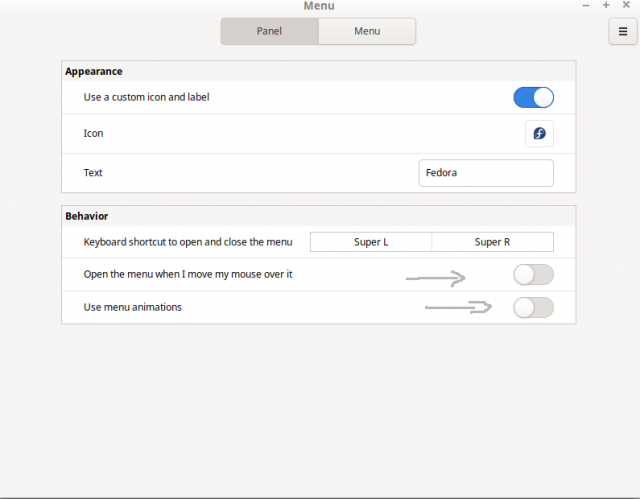The height and width of the screenshot is (499, 640).
Task: Click the Appearance section heading
Action: point(94,71)
